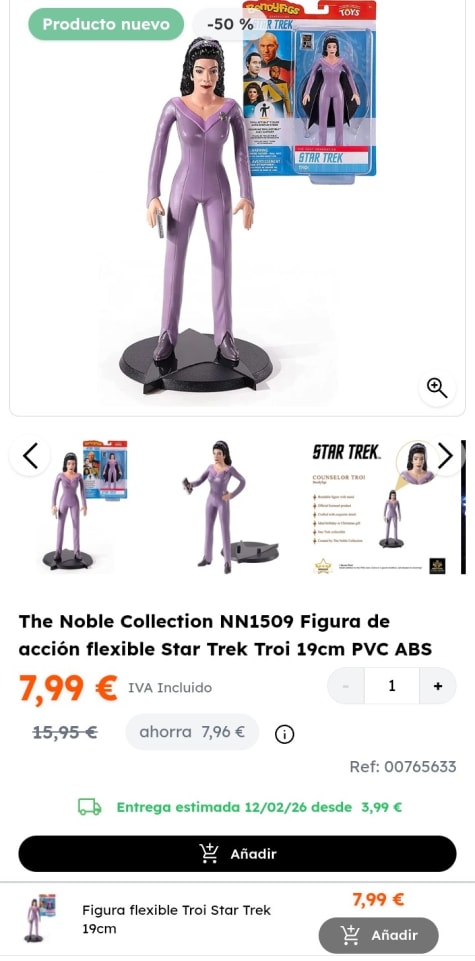This screenshot has width=475, height=961.
Task: Increase quantity with the plus button
Action: (x=438, y=686)
